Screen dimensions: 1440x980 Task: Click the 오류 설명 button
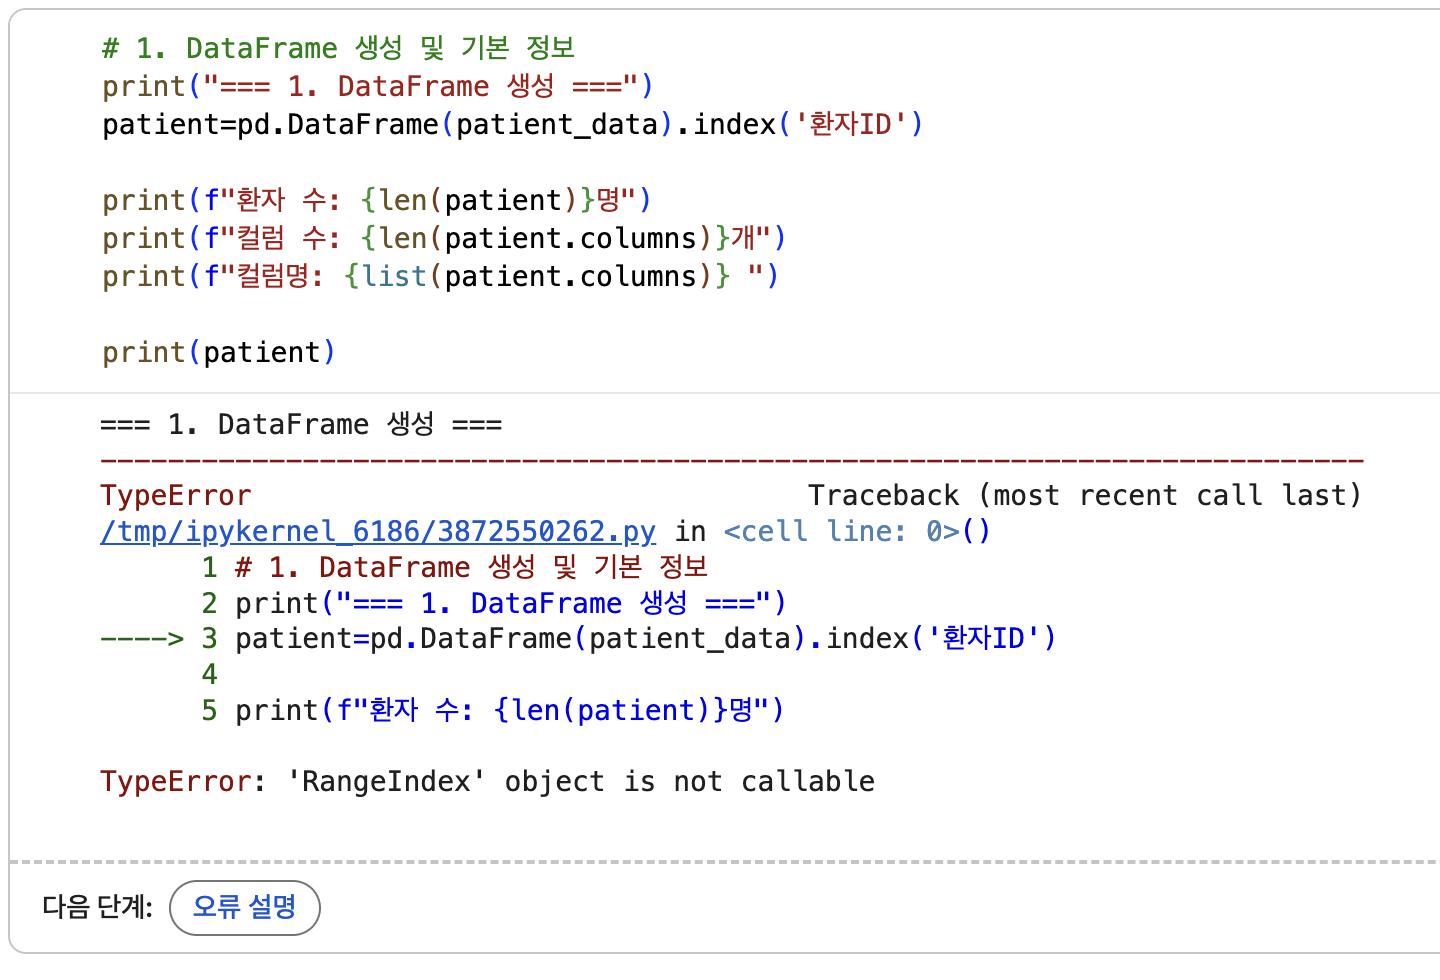pos(245,907)
